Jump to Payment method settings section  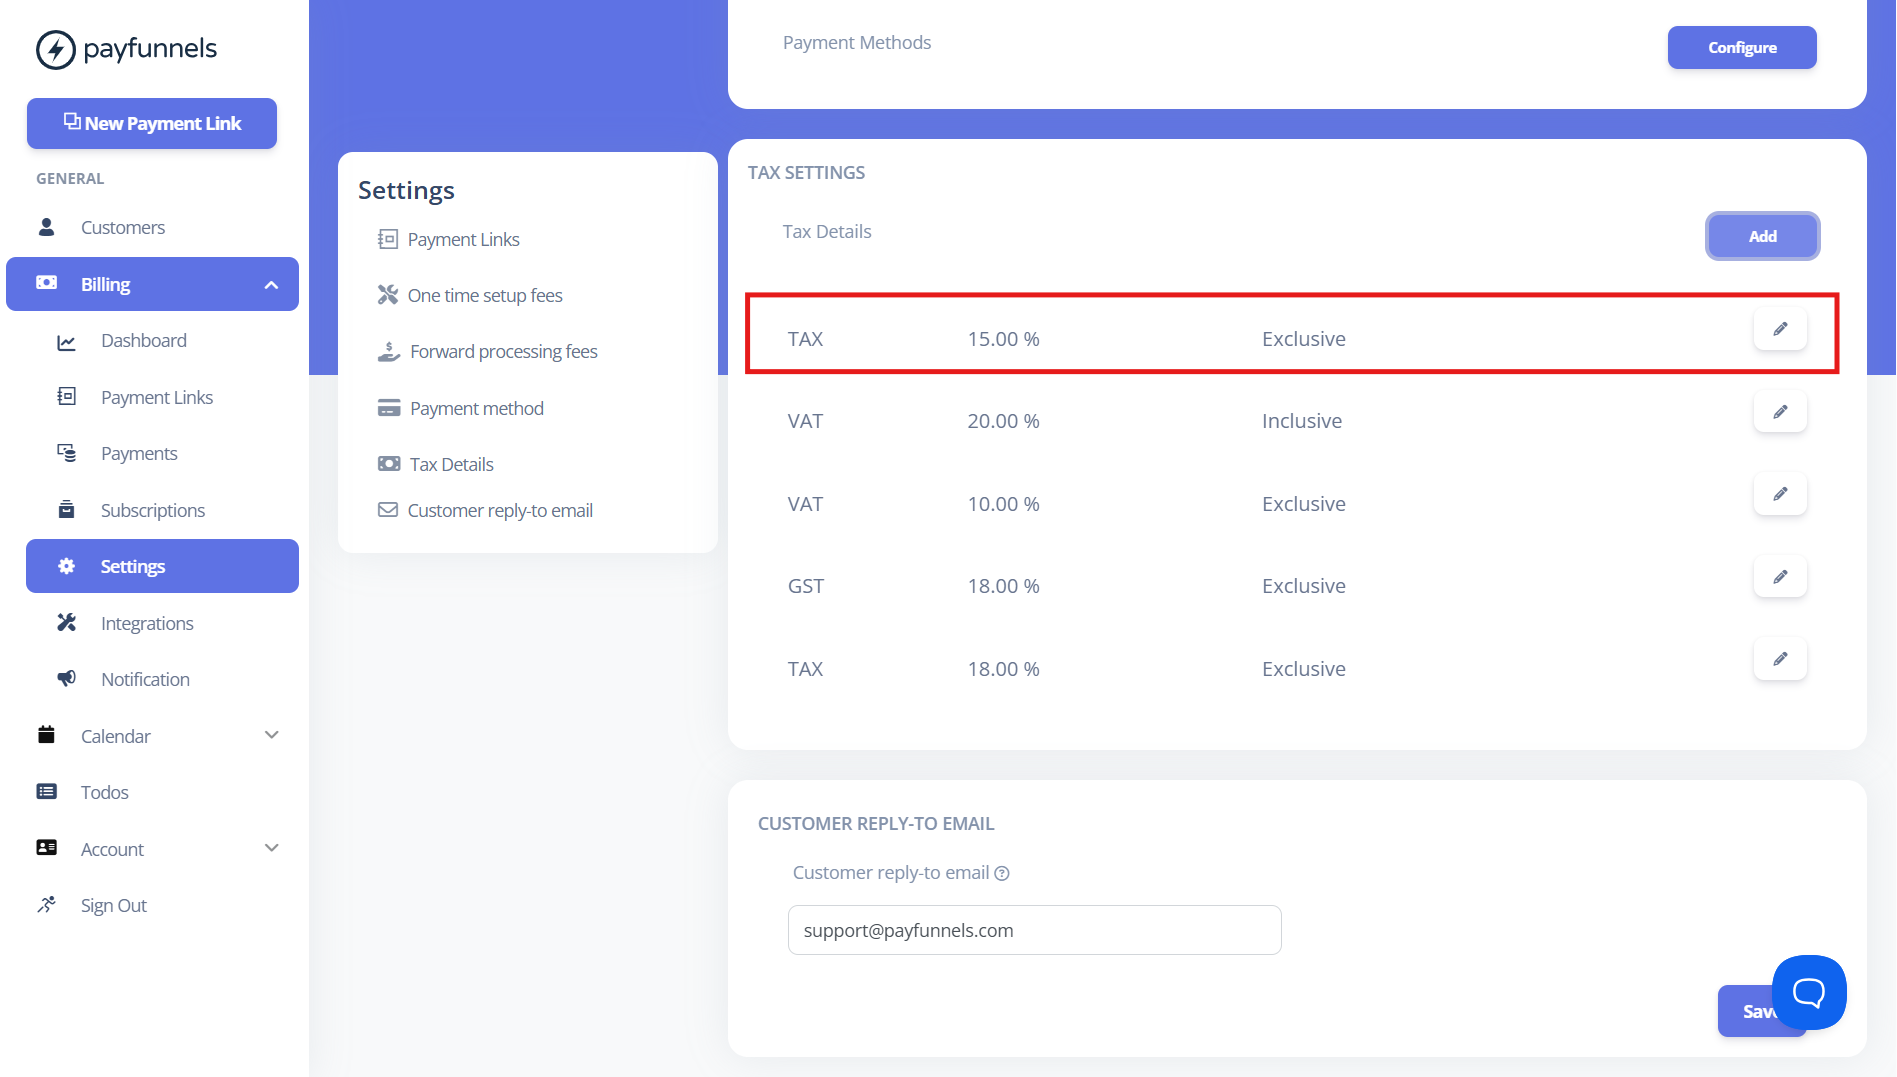[477, 408]
